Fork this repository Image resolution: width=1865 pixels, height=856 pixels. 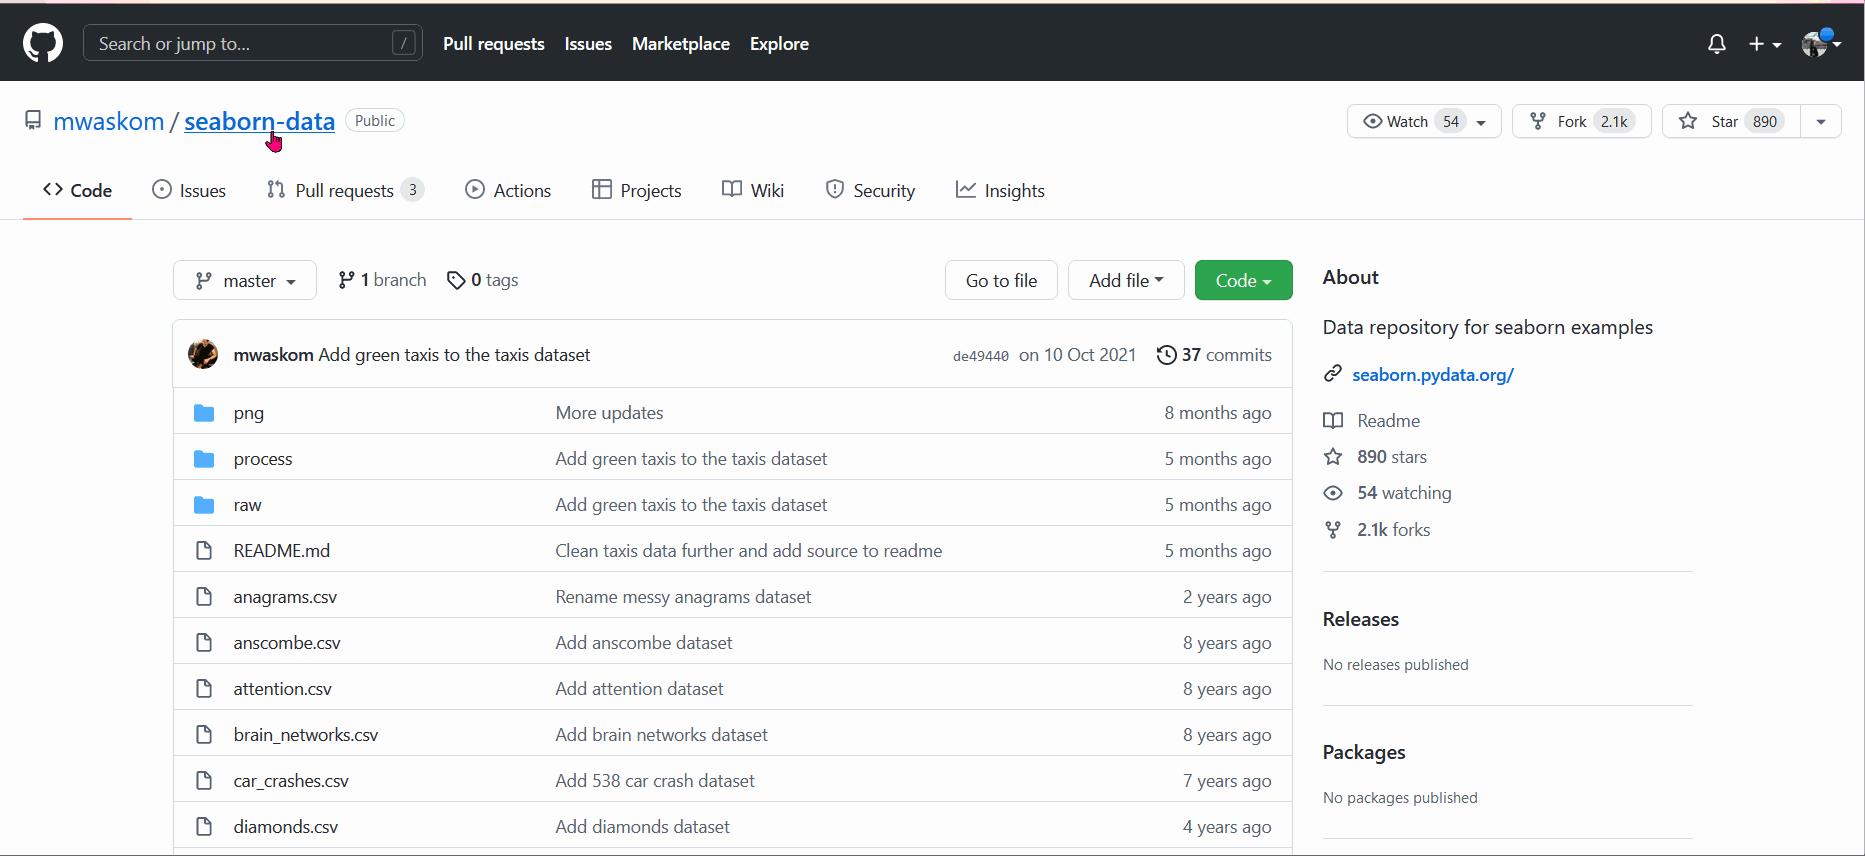point(1581,121)
